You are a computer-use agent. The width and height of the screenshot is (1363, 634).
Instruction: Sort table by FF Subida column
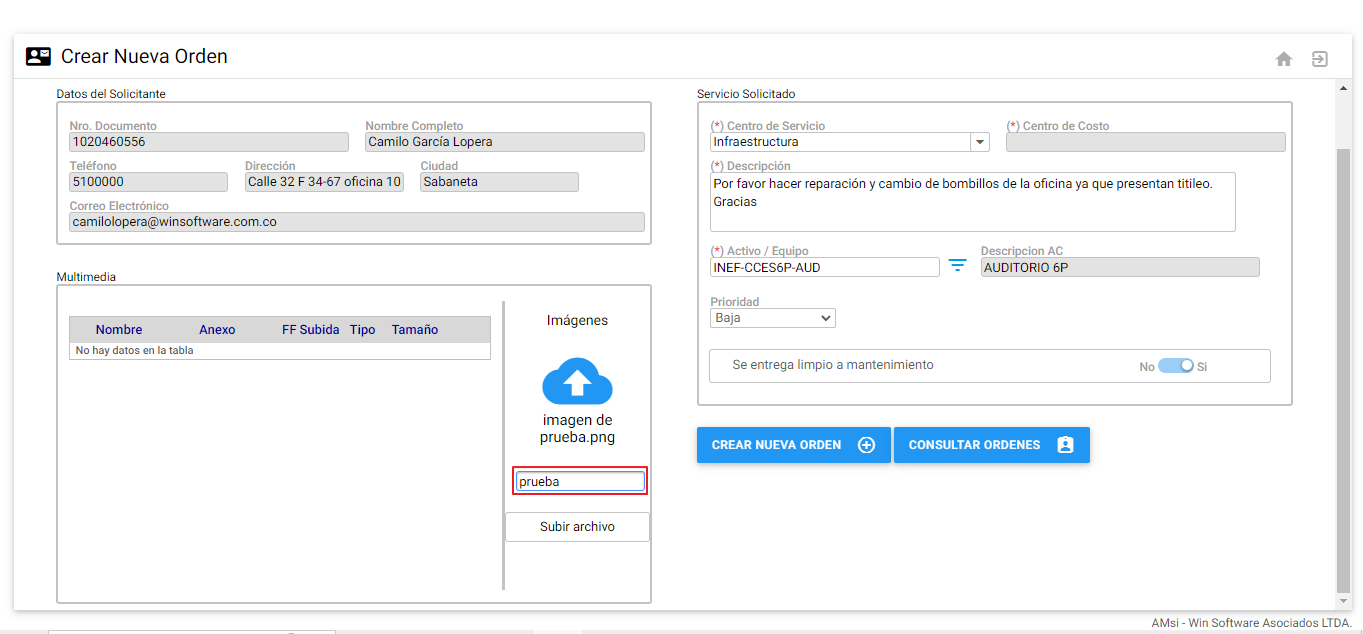310,330
